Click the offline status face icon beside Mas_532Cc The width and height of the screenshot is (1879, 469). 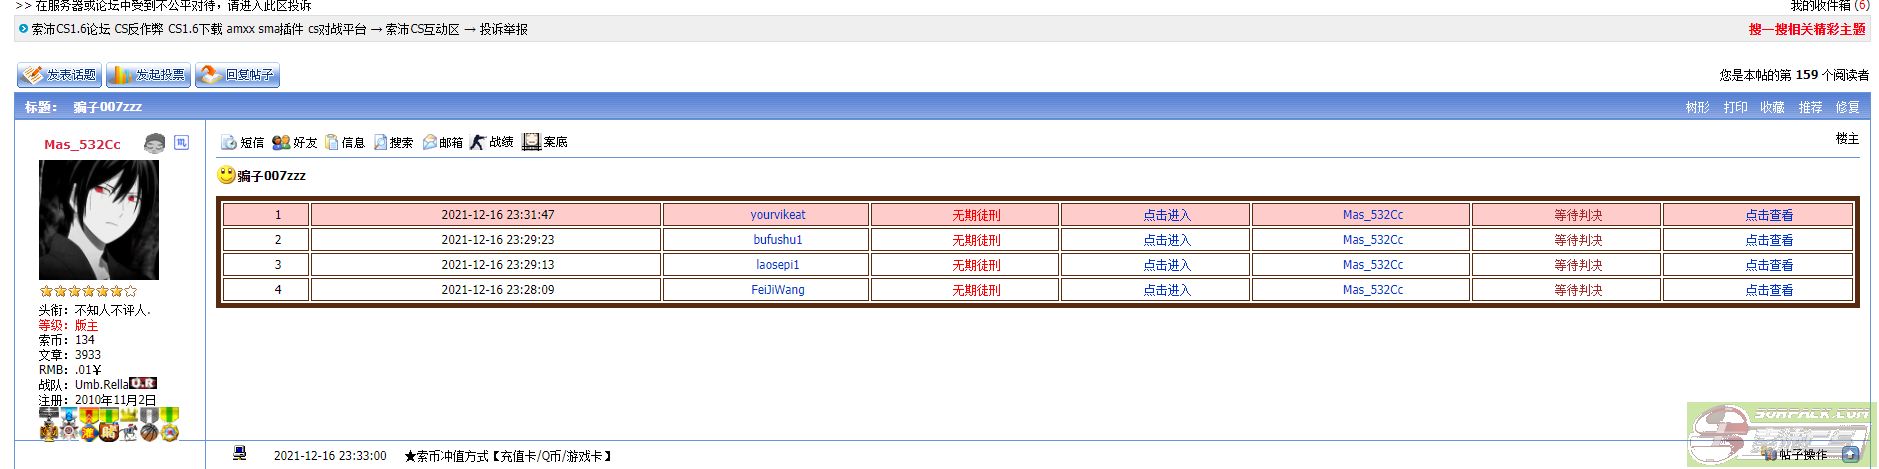(154, 143)
